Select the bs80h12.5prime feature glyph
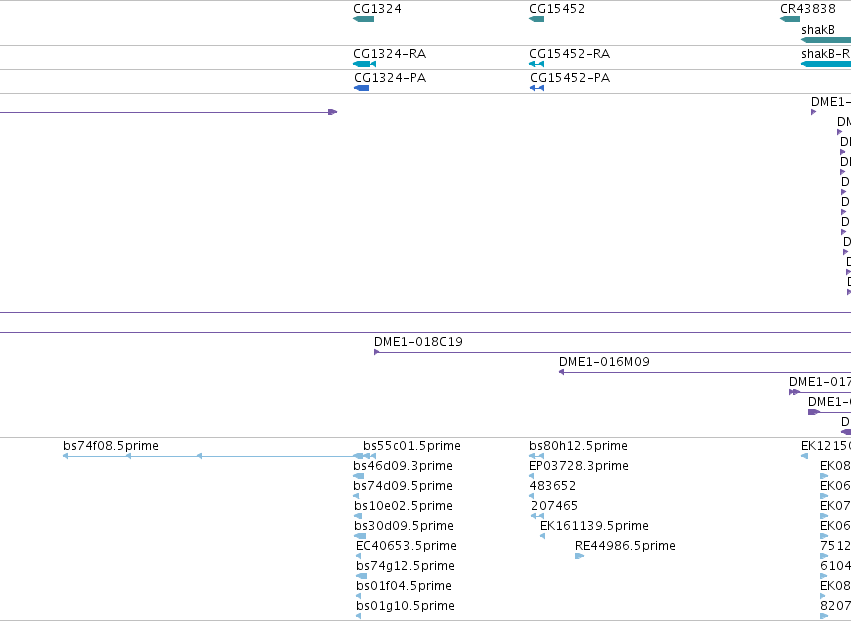 click(x=536, y=456)
